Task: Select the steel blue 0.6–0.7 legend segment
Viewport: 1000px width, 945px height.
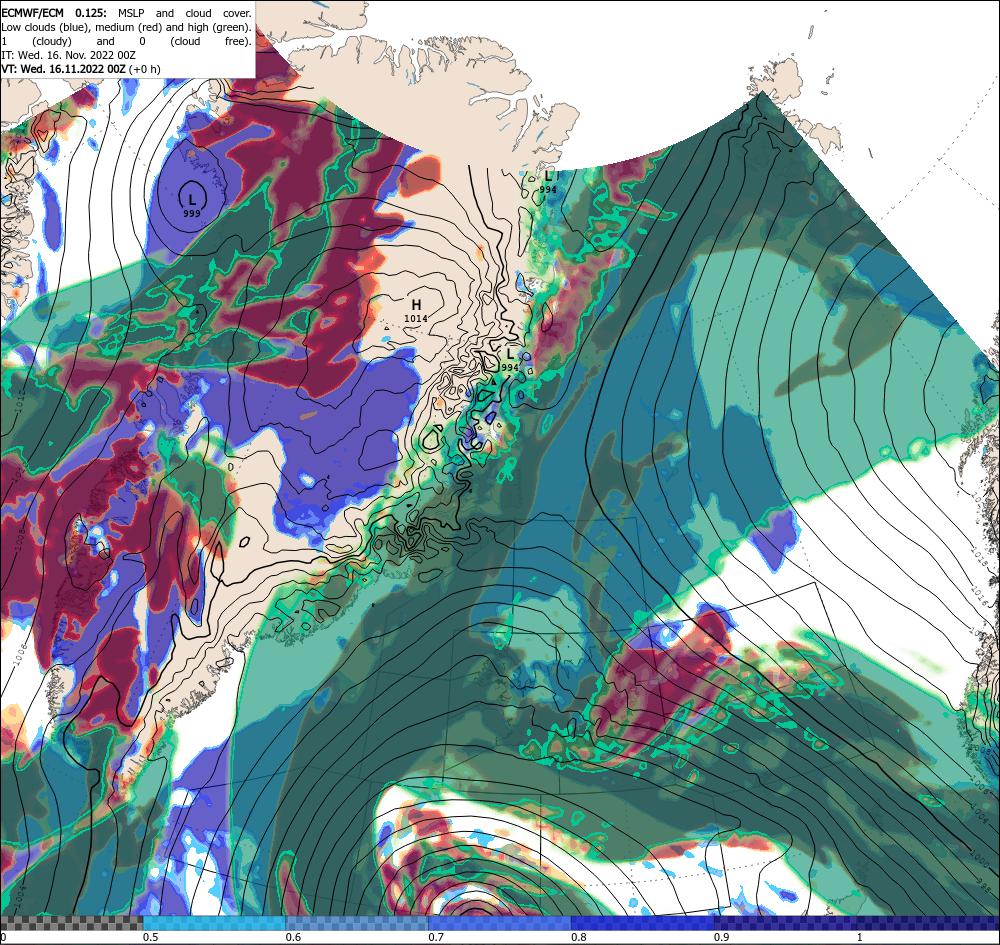Action: tap(357, 923)
